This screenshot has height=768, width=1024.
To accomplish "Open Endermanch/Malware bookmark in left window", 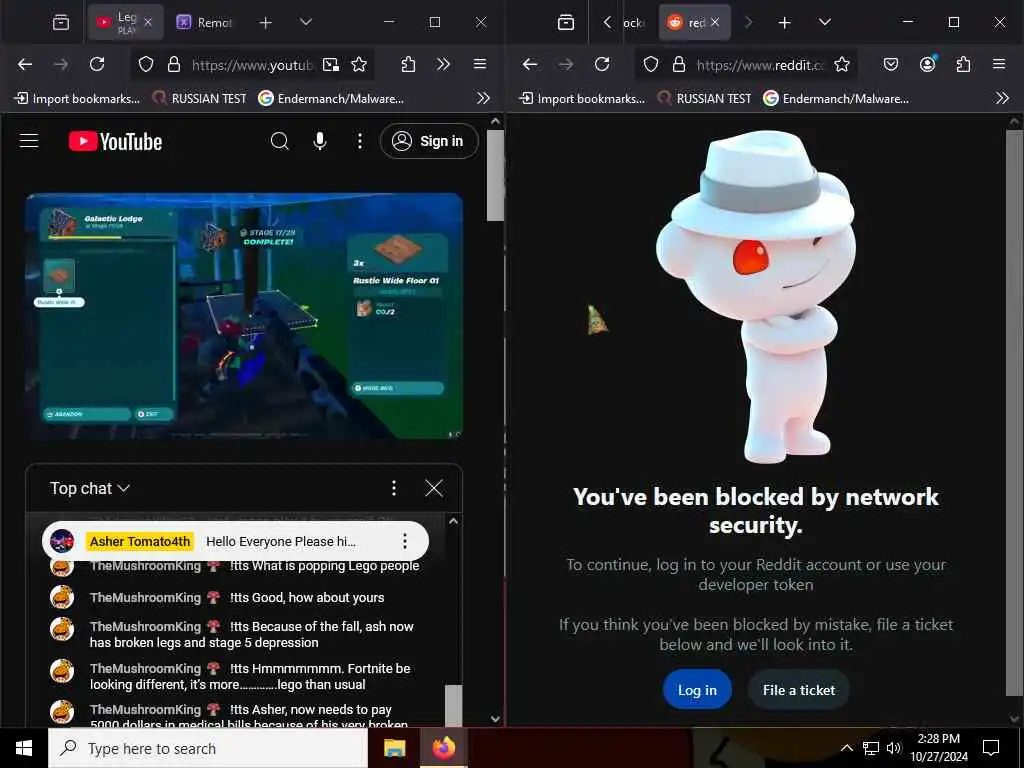I will 331,99.
